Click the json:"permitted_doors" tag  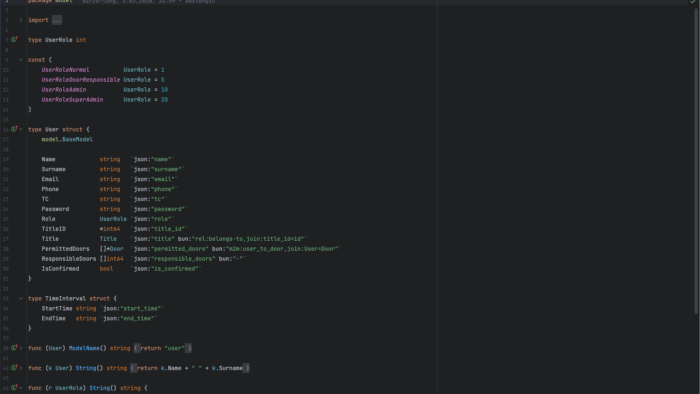click(171, 249)
